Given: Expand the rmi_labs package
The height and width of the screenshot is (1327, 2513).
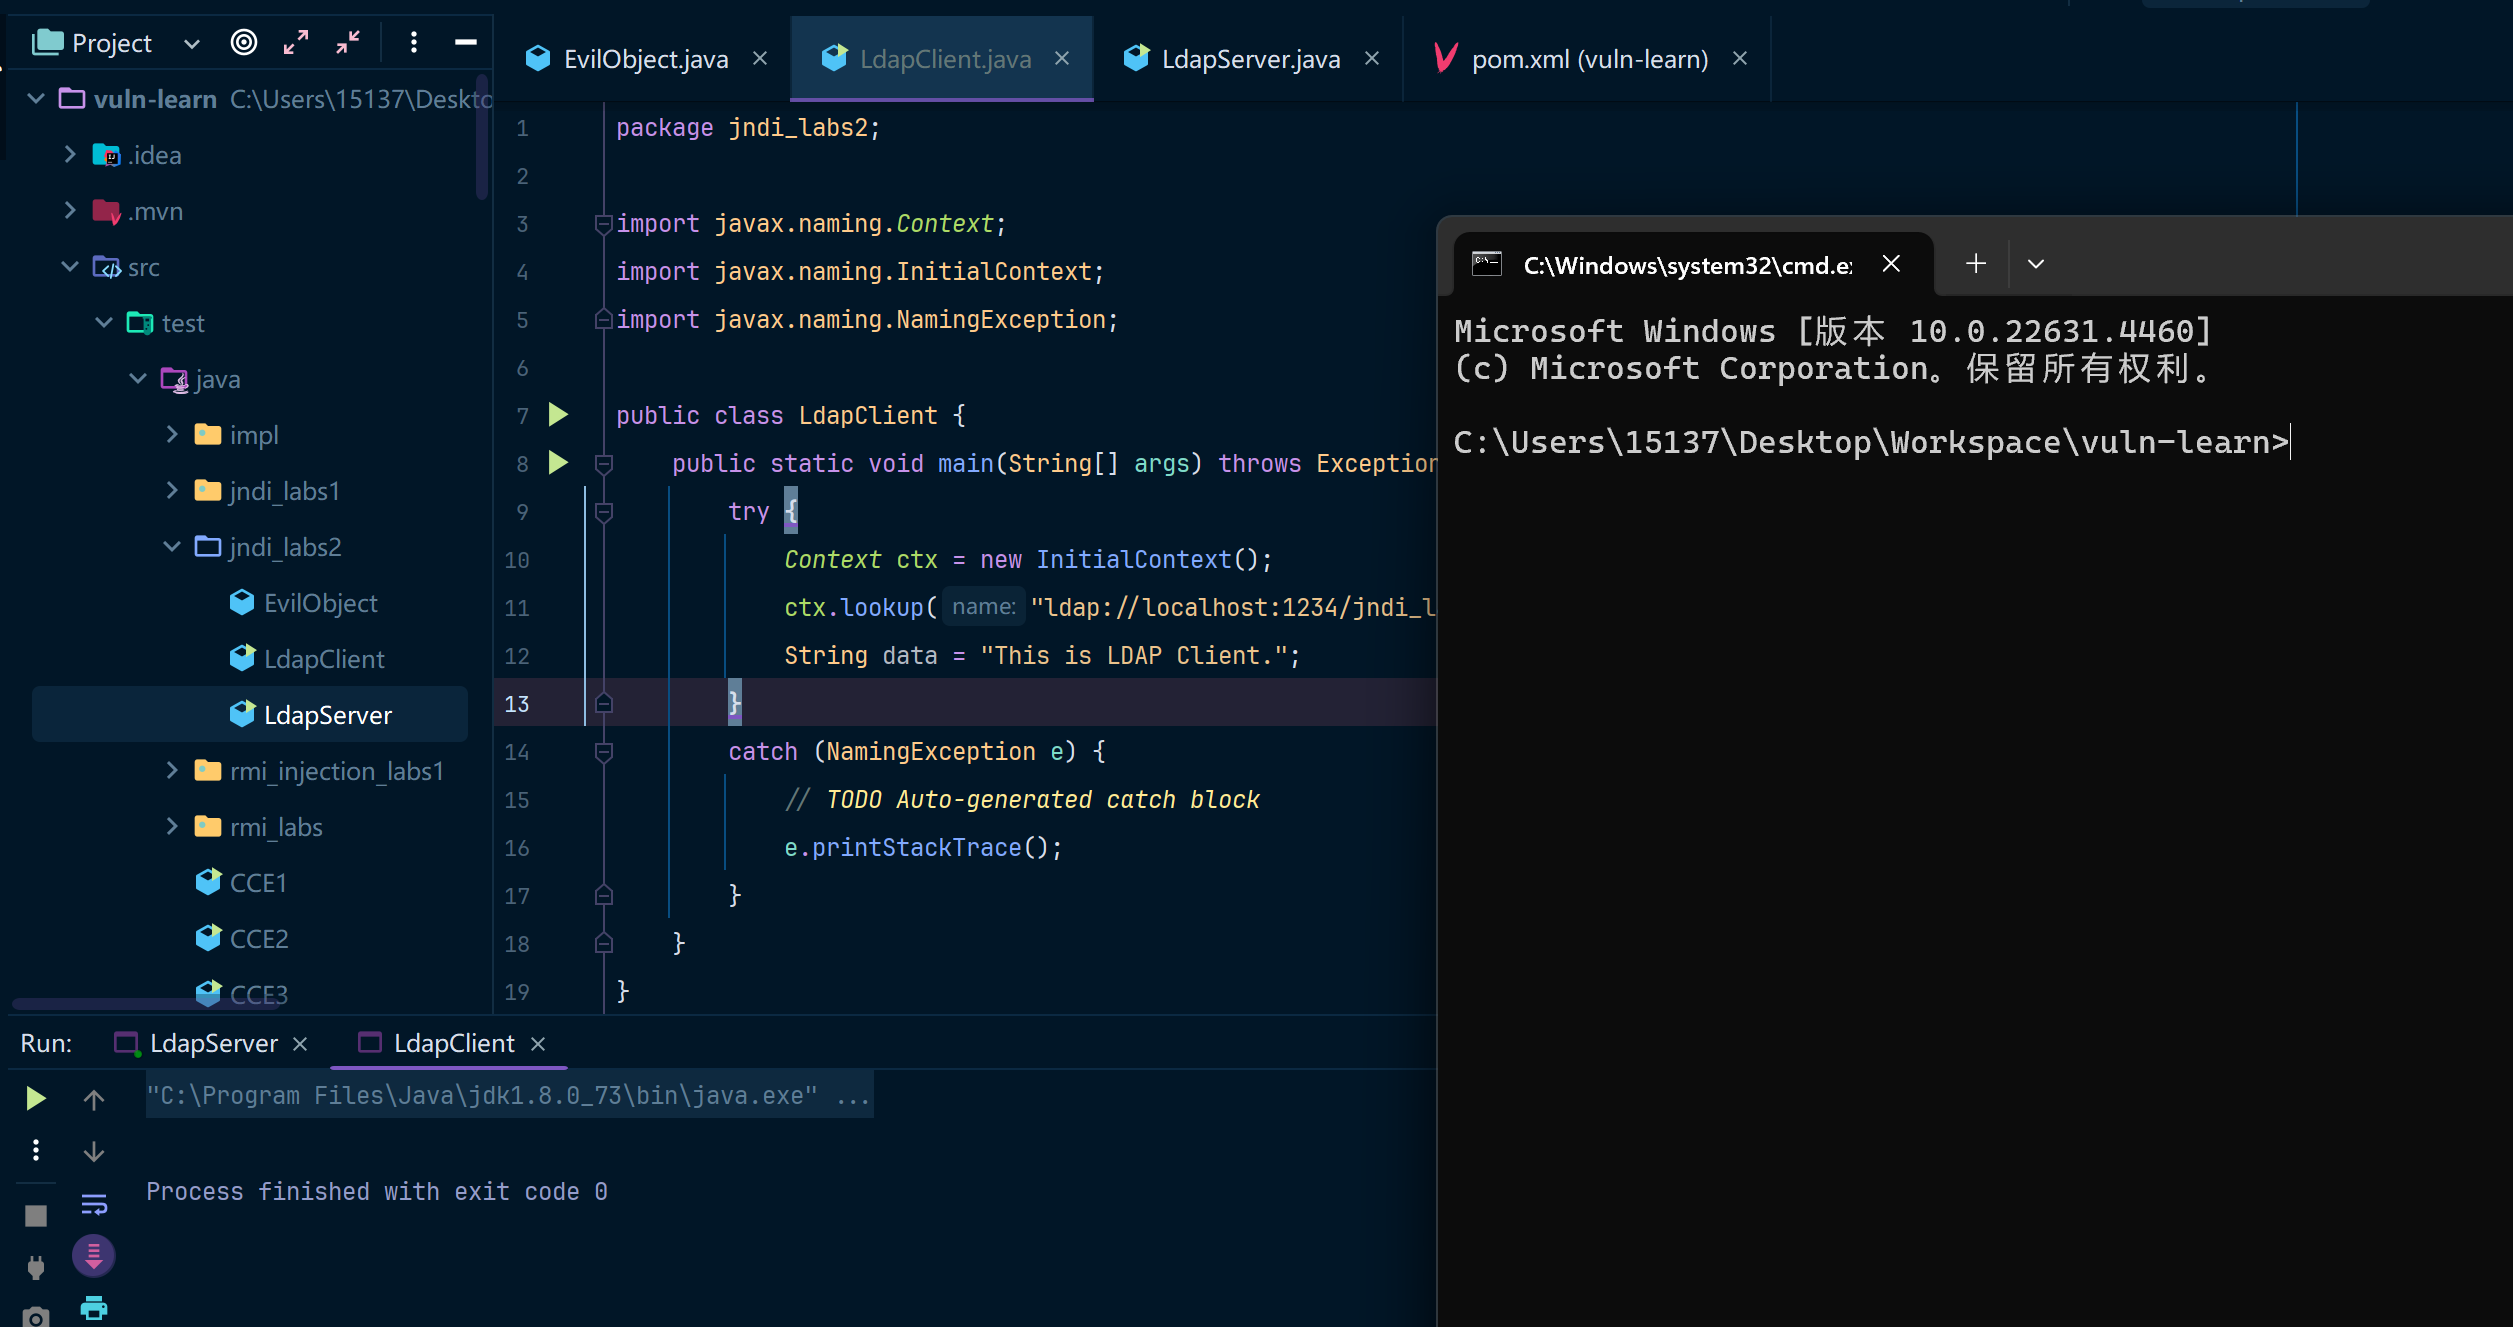Looking at the screenshot, I should 172,826.
